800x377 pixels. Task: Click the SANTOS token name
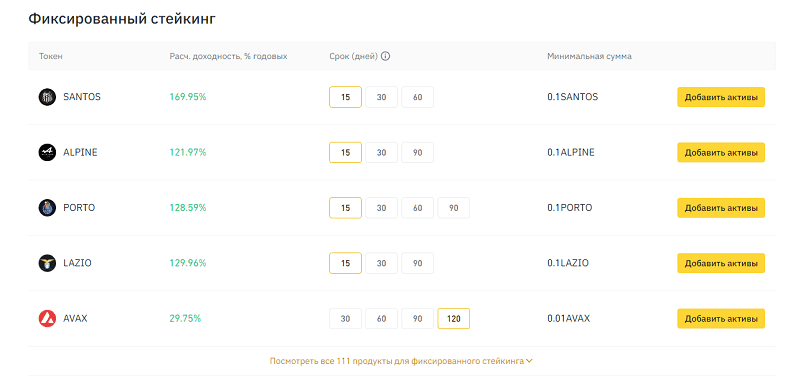click(82, 97)
